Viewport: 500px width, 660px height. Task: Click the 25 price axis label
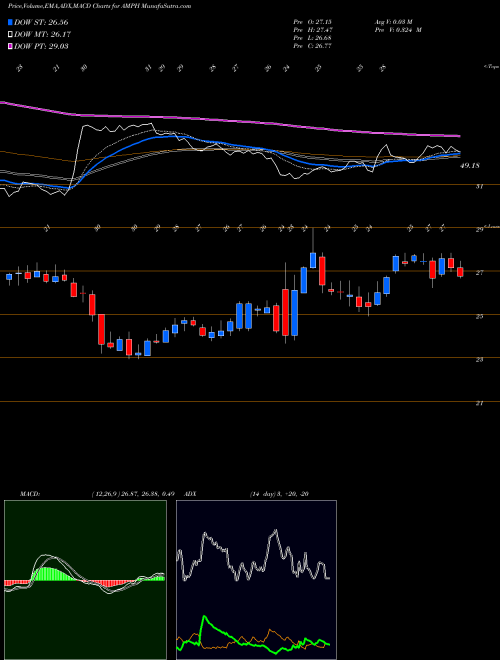(479, 317)
